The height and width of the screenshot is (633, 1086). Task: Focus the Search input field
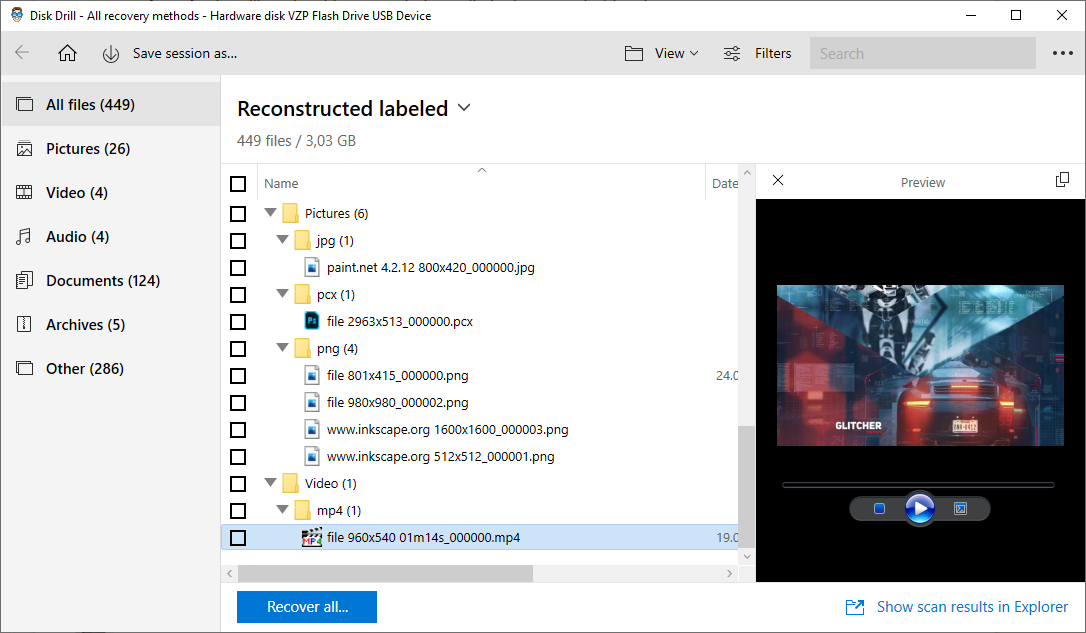coord(923,53)
